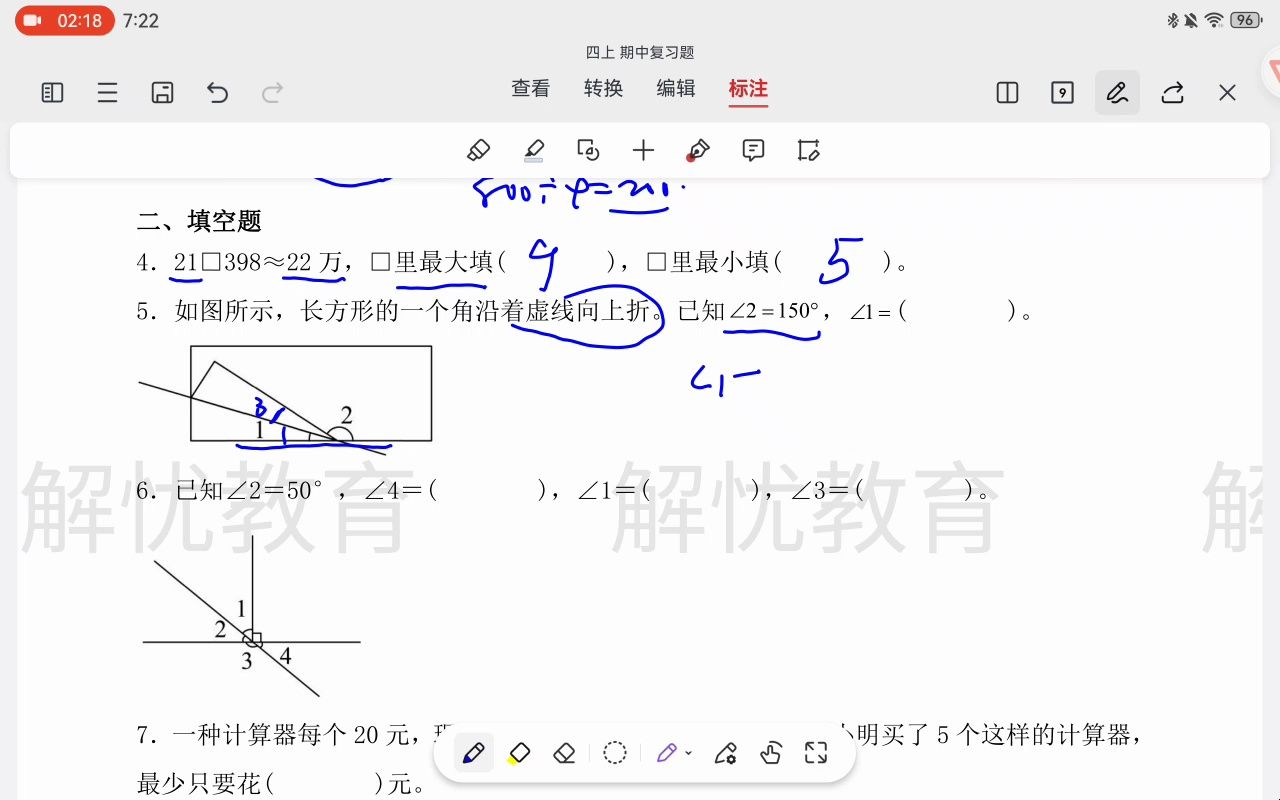Tap the plus add annotation icon
Image resolution: width=1280 pixels, height=800 pixels.
click(x=643, y=151)
